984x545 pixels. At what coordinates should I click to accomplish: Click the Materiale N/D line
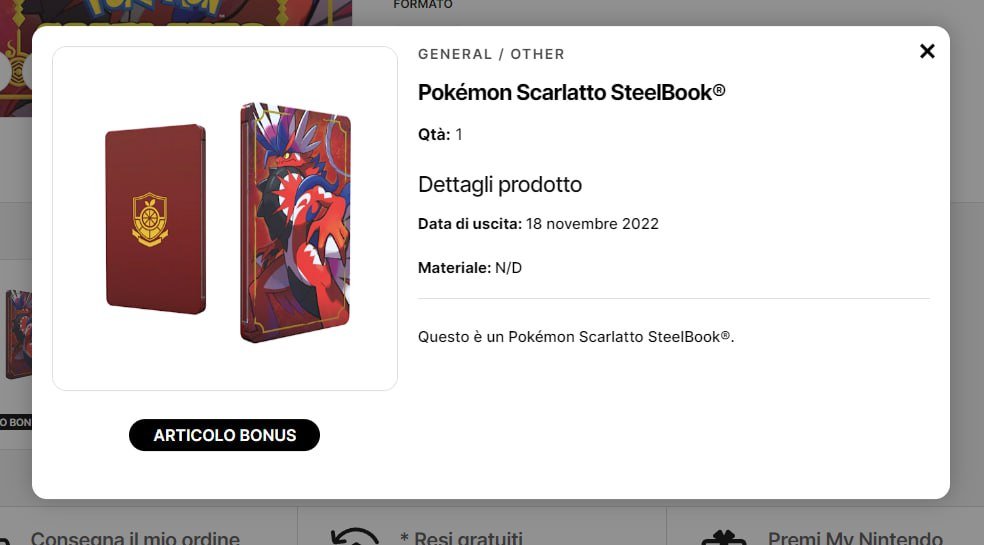click(470, 268)
